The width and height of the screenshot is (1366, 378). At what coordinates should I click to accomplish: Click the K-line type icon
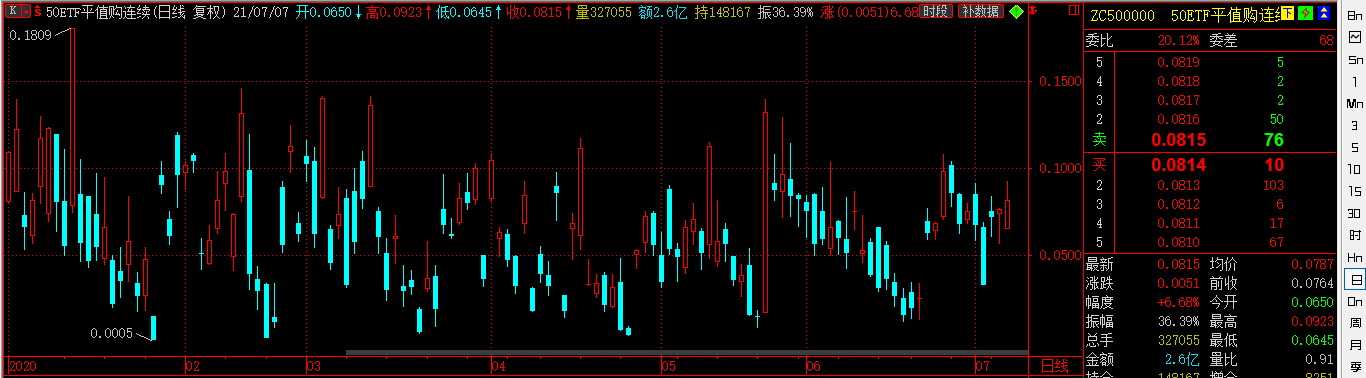[12, 10]
